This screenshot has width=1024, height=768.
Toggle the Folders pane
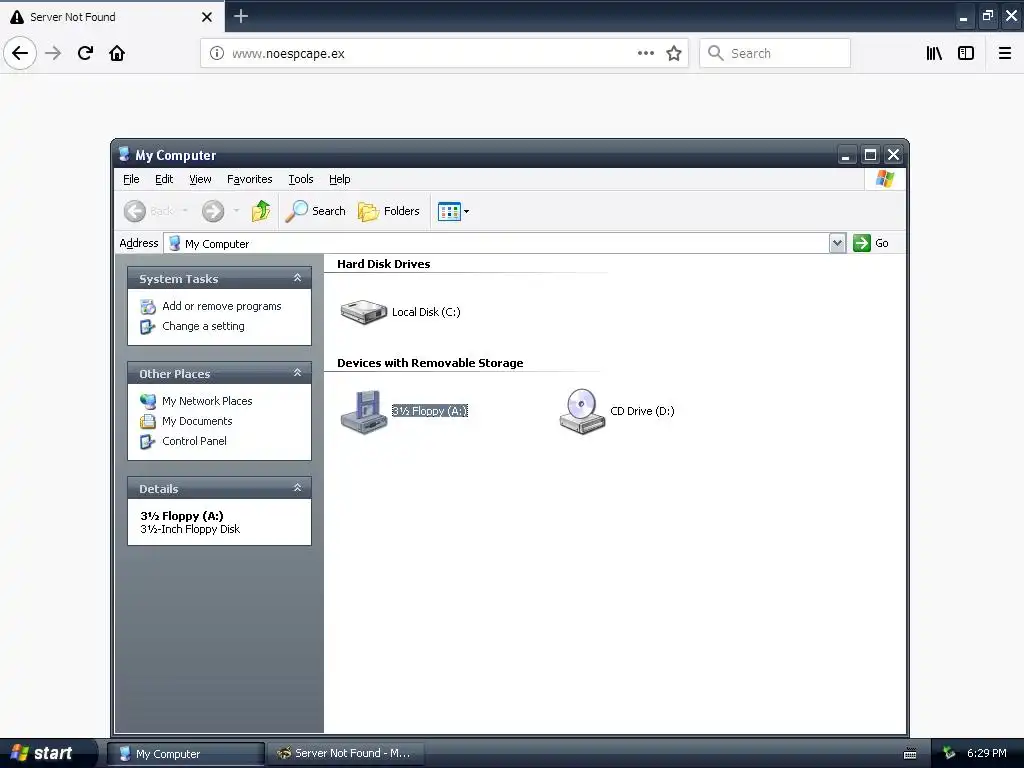[x=389, y=211]
